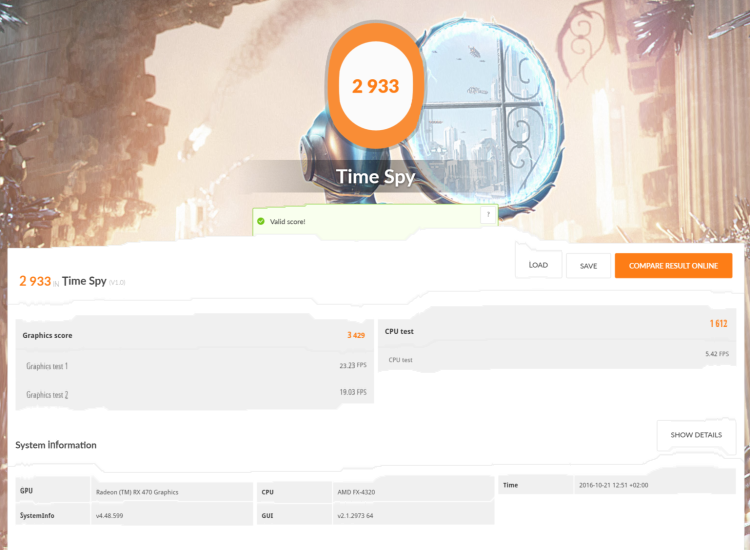Click the question mark help button
The image size is (750, 550).
(x=488, y=214)
